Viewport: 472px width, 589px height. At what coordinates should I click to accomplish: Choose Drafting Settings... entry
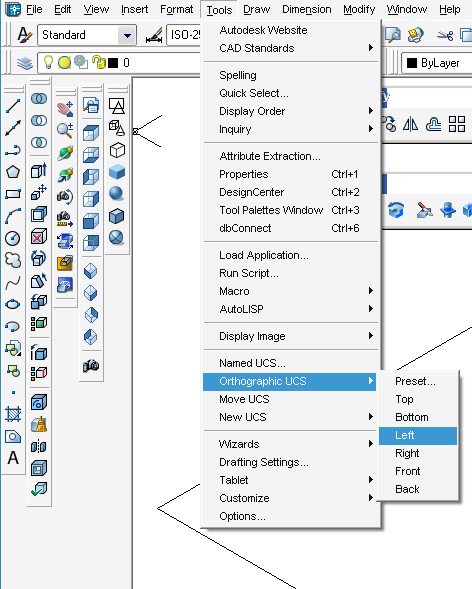[x=290, y=462]
